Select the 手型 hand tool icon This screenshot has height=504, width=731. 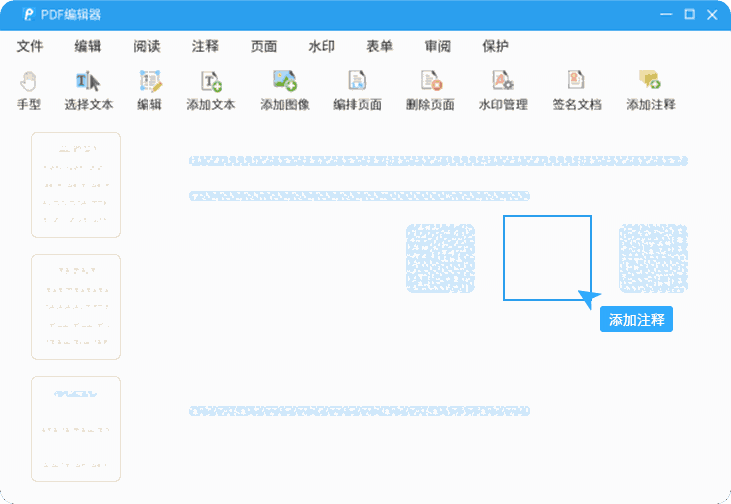(28, 81)
